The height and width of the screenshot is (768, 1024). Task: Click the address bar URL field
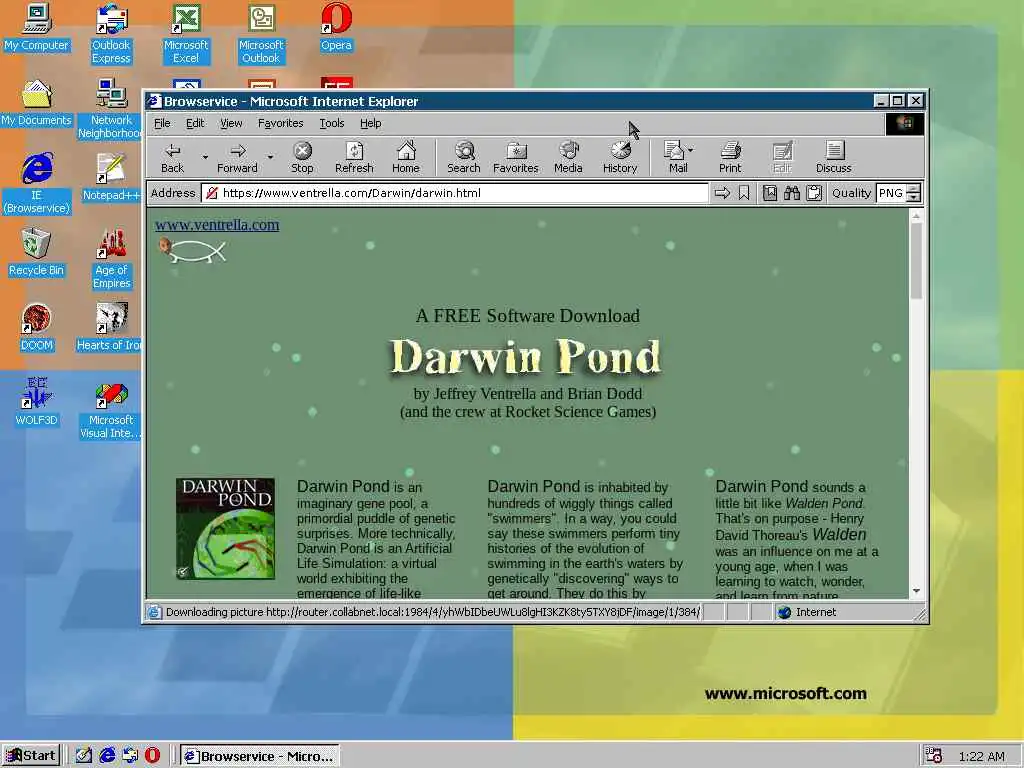455,193
